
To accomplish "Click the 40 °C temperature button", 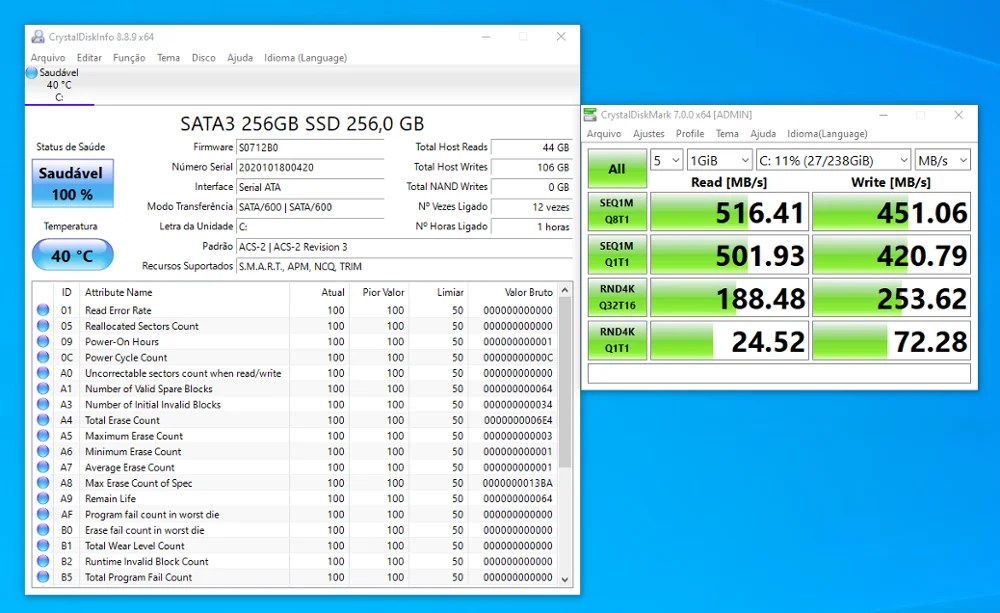I will pyautogui.click(x=73, y=255).
